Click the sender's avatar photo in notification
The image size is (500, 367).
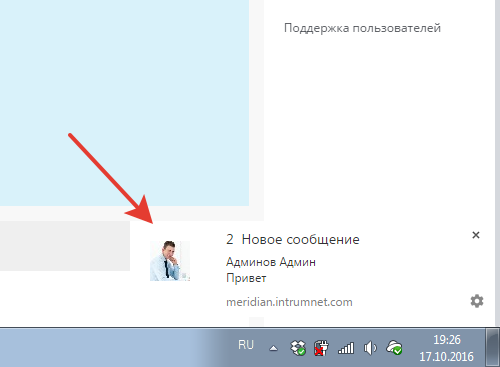point(170,261)
